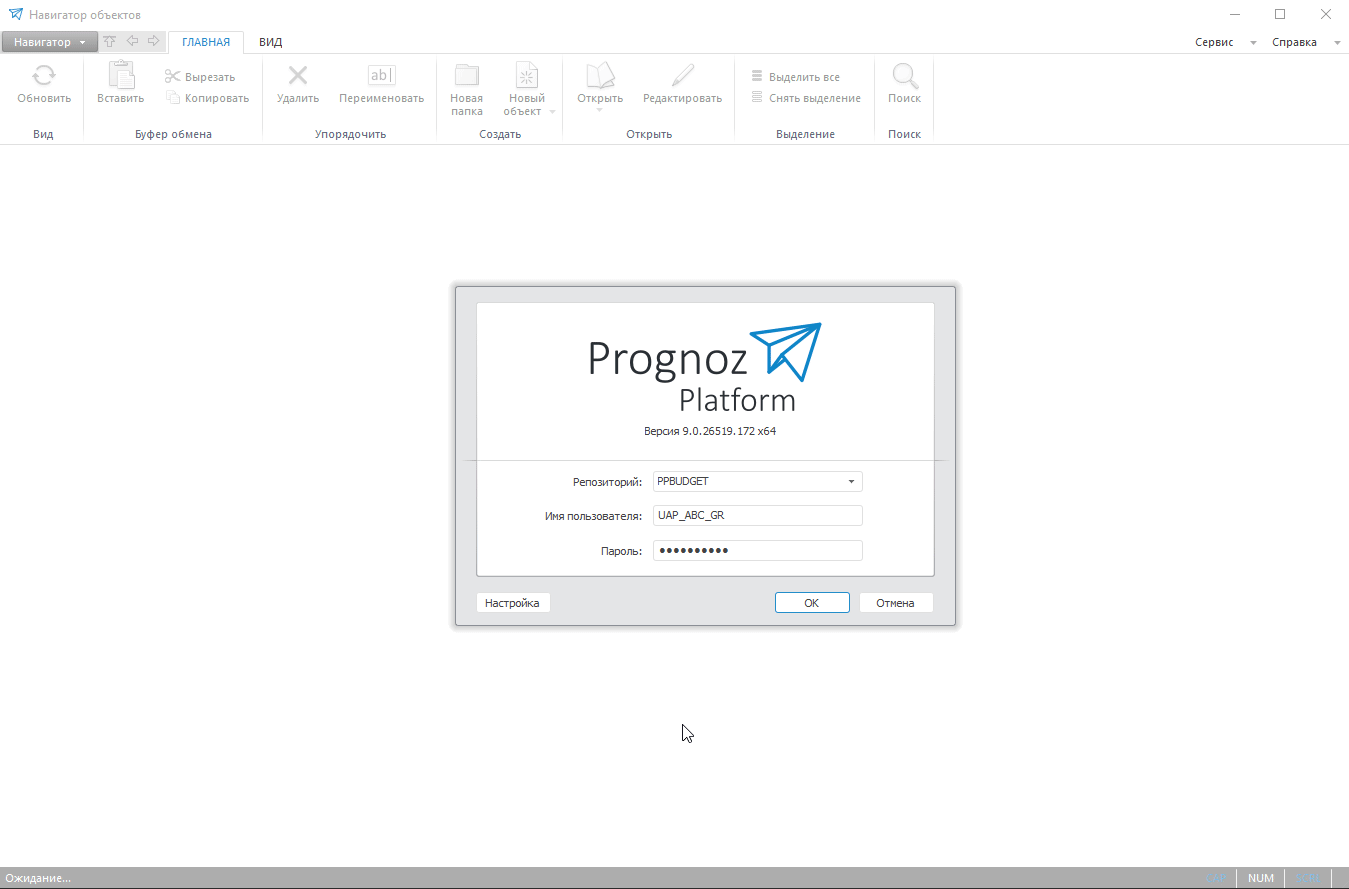Image resolution: width=1349 pixels, height=889 pixels.
Task: Click the Удалить delete icon
Action: (x=298, y=75)
